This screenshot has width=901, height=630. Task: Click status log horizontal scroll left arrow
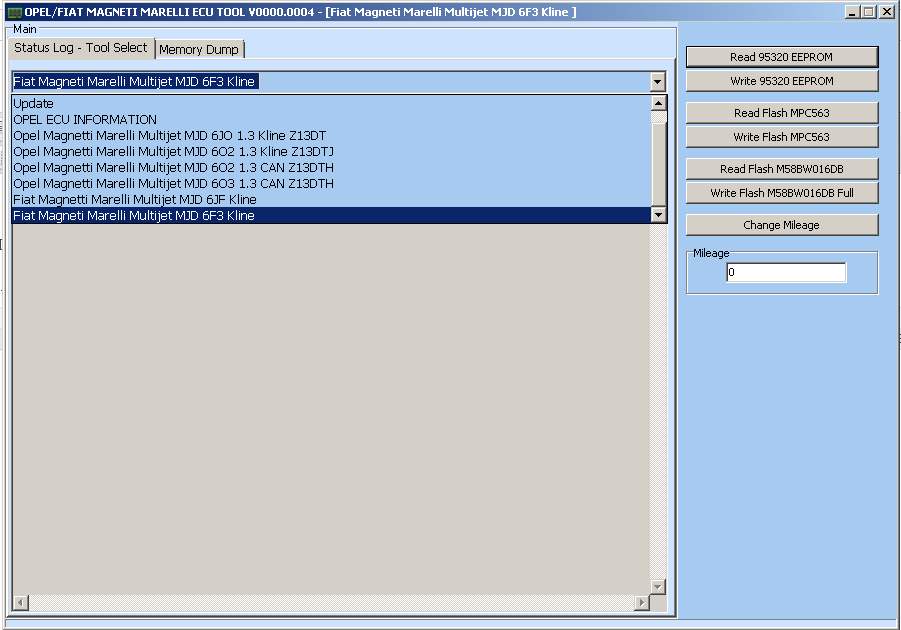(20, 602)
